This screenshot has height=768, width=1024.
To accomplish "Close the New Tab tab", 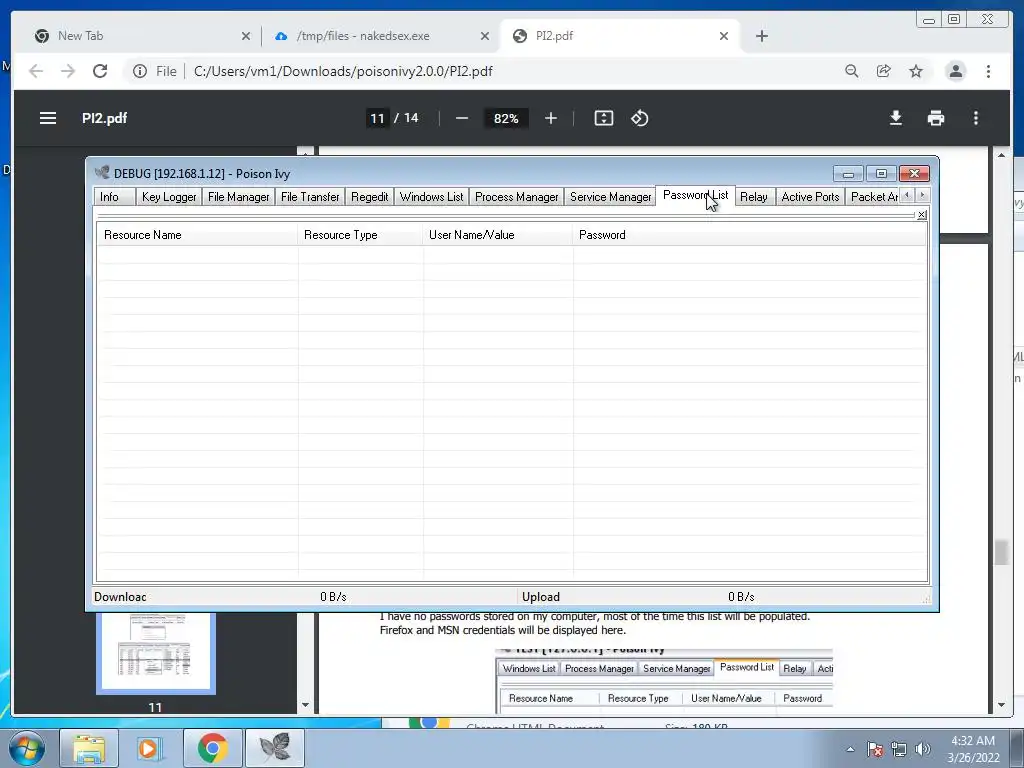I will 246,36.
